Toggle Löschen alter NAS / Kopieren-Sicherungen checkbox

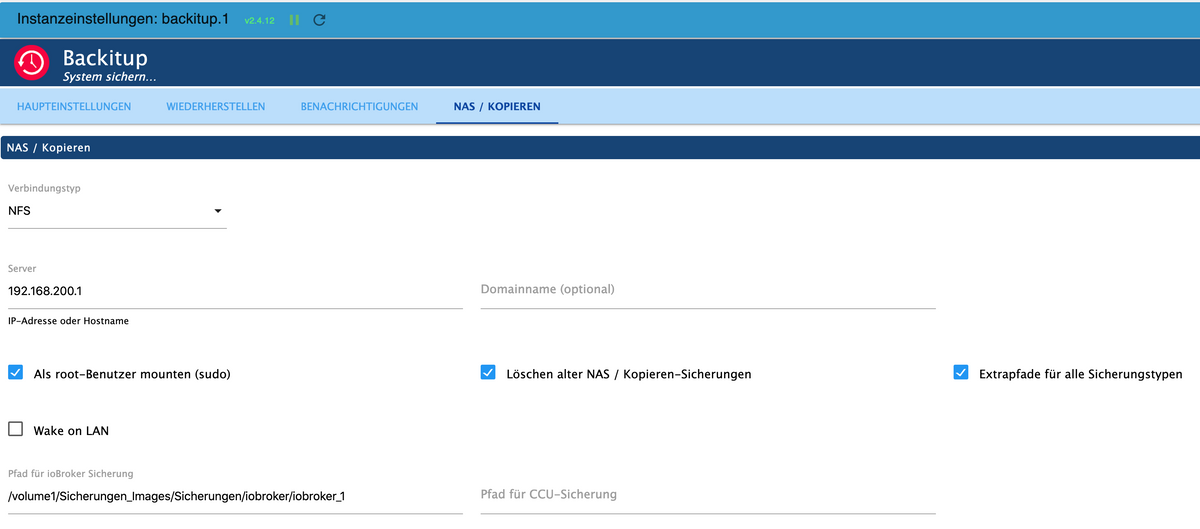tap(488, 373)
